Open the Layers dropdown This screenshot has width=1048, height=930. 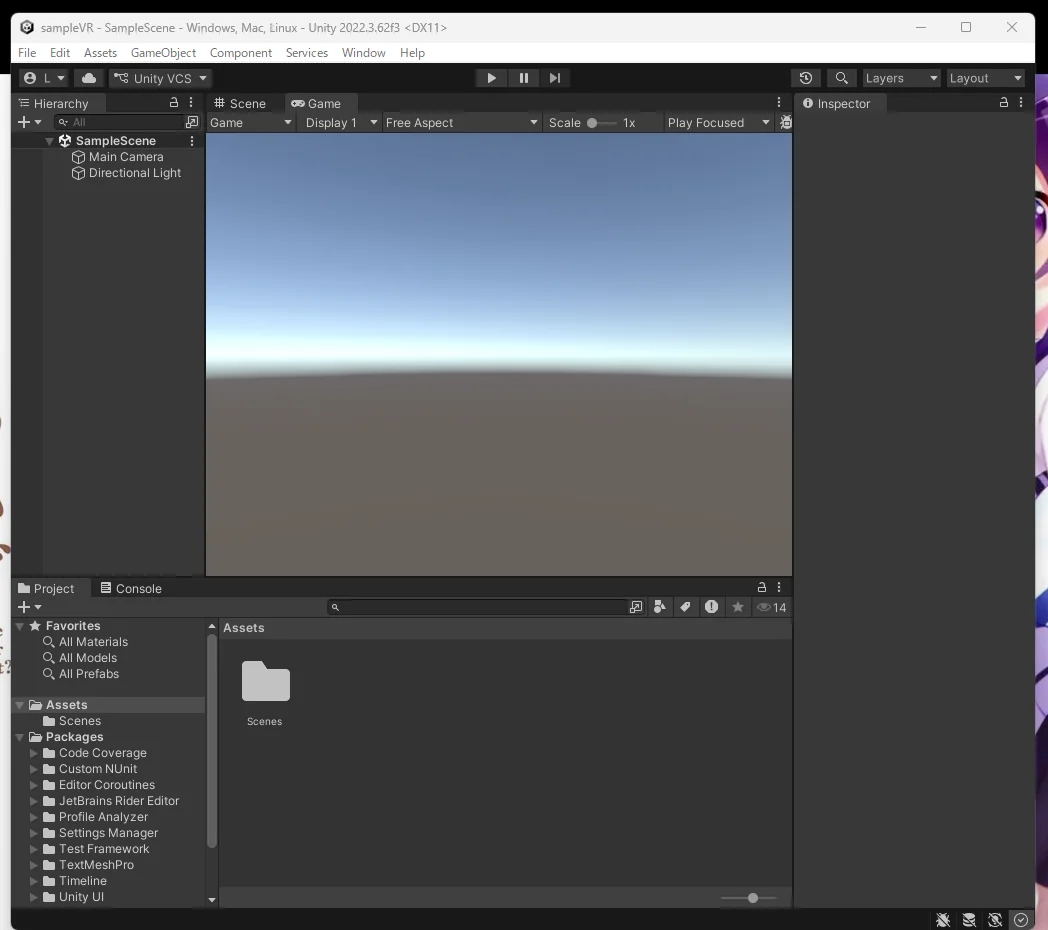pyautogui.click(x=901, y=78)
